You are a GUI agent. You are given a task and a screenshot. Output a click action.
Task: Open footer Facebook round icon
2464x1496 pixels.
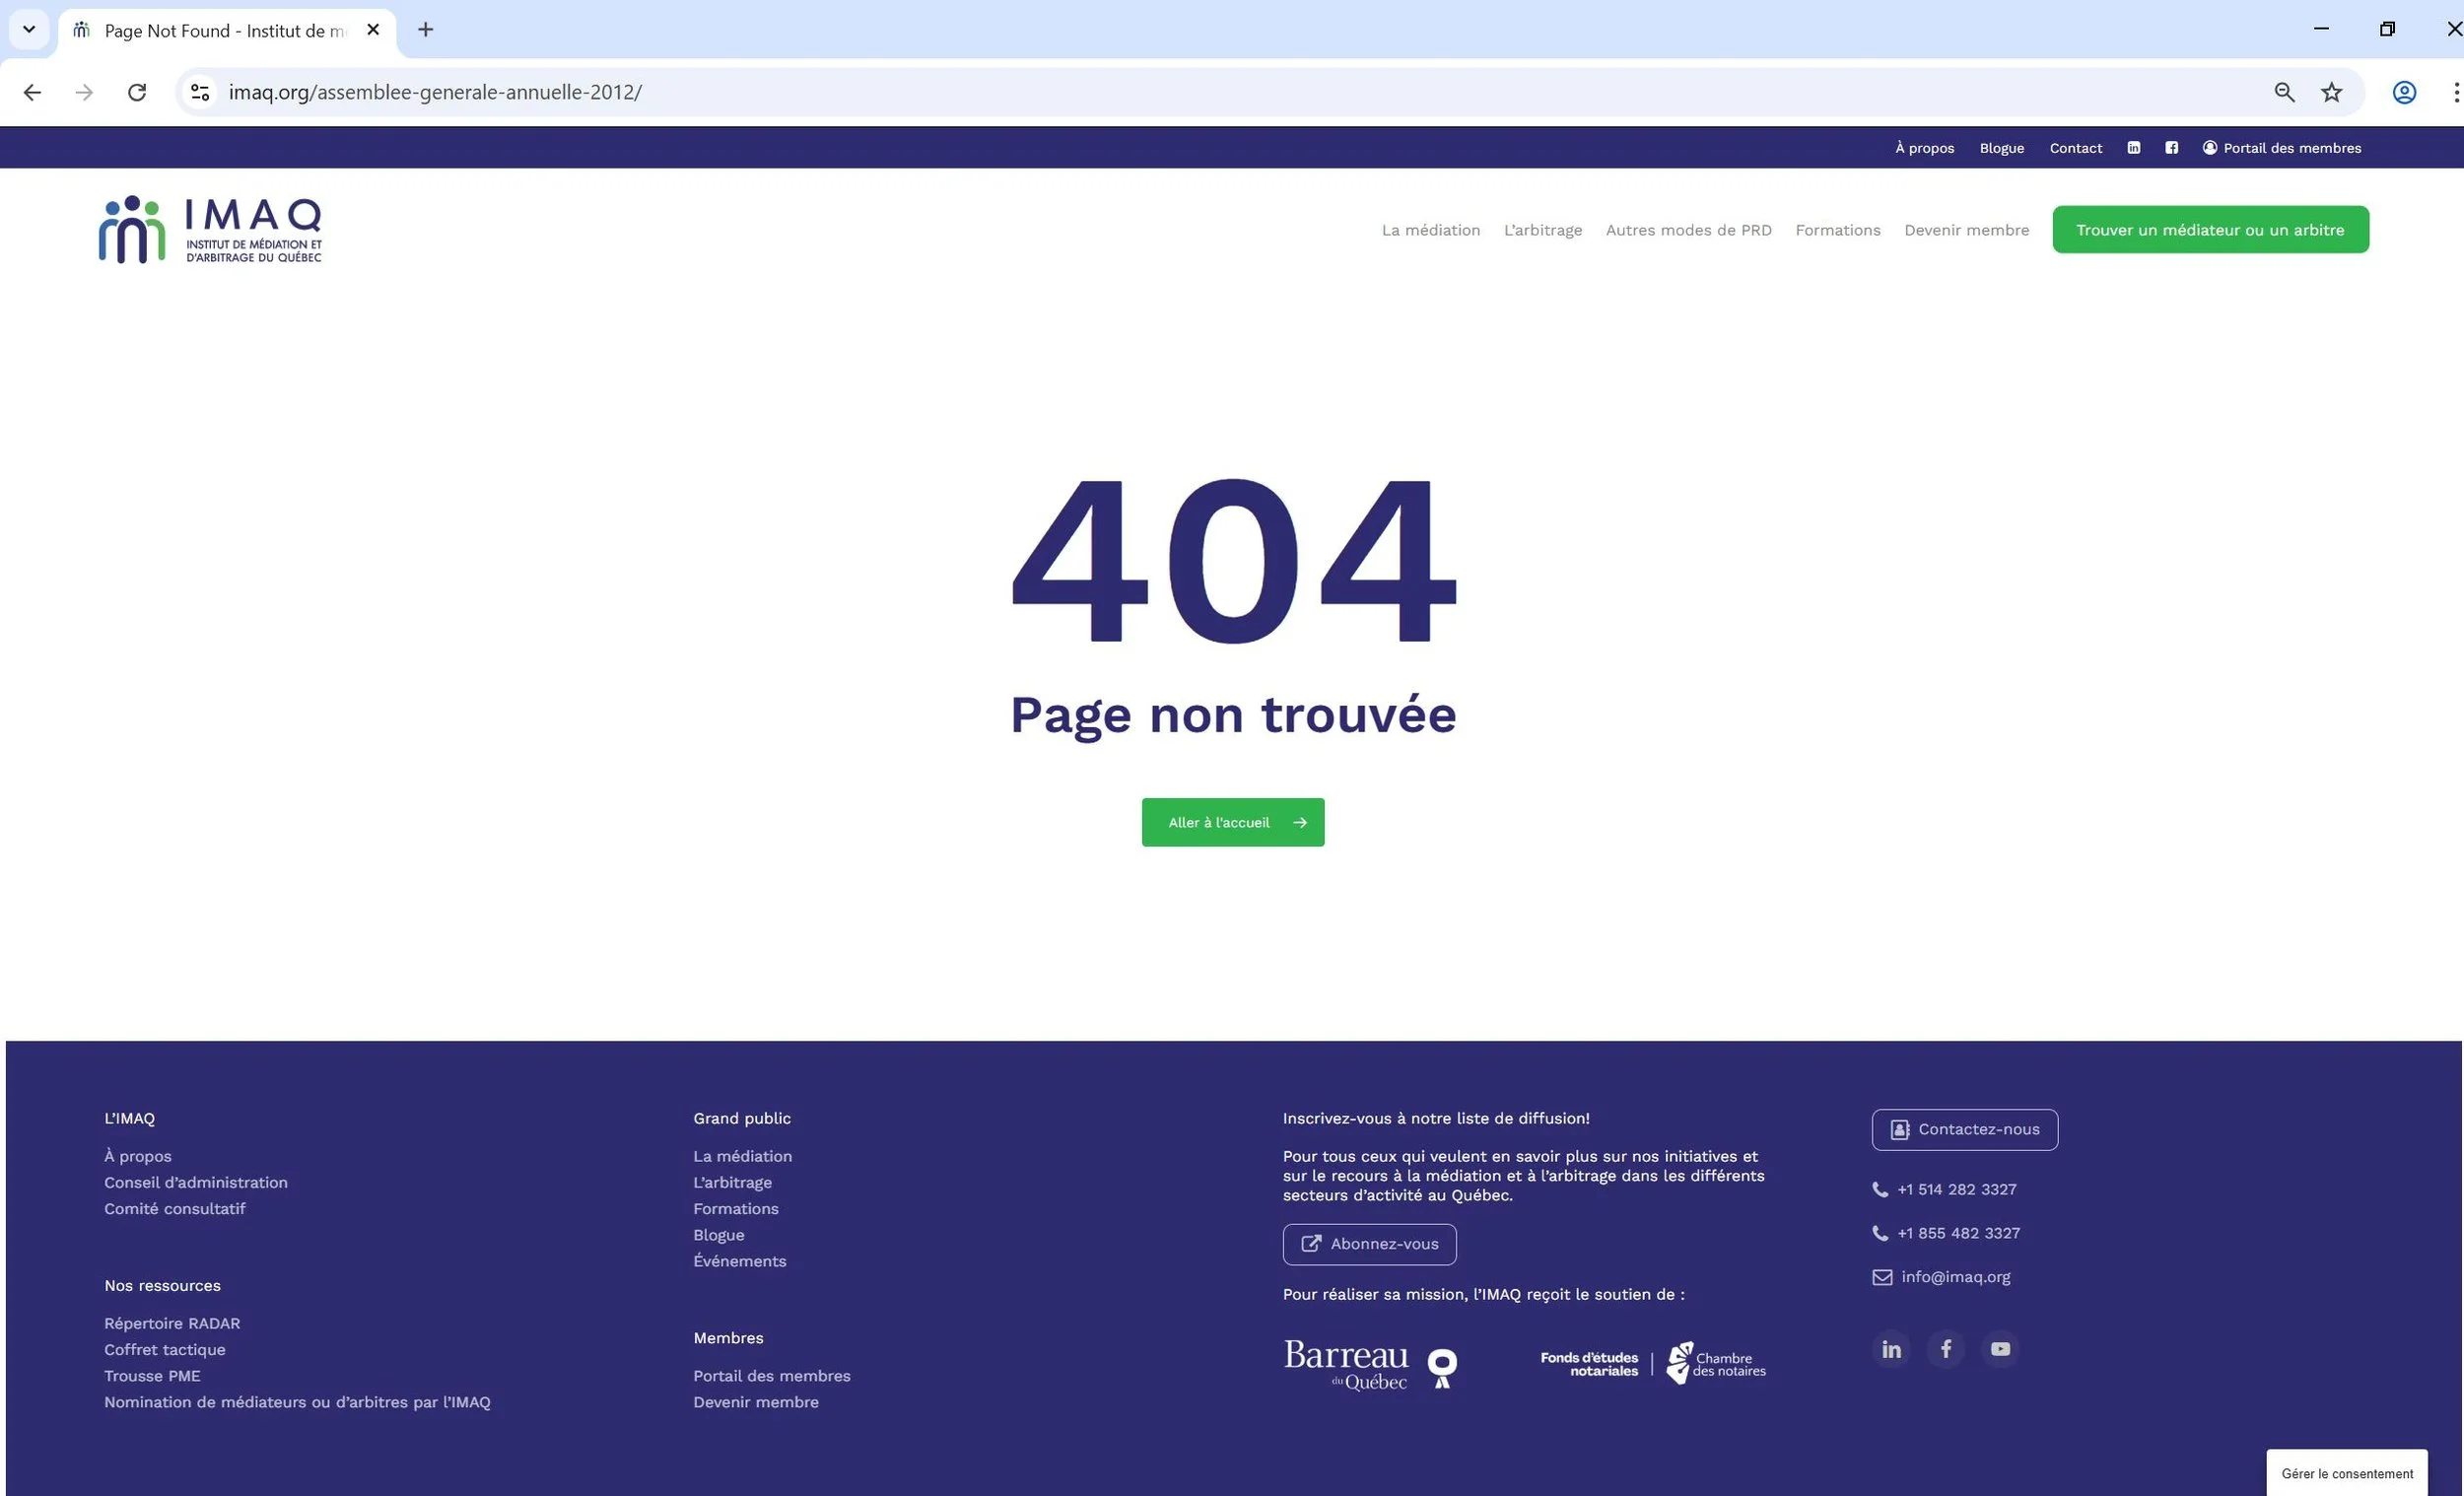(x=1946, y=1349)
